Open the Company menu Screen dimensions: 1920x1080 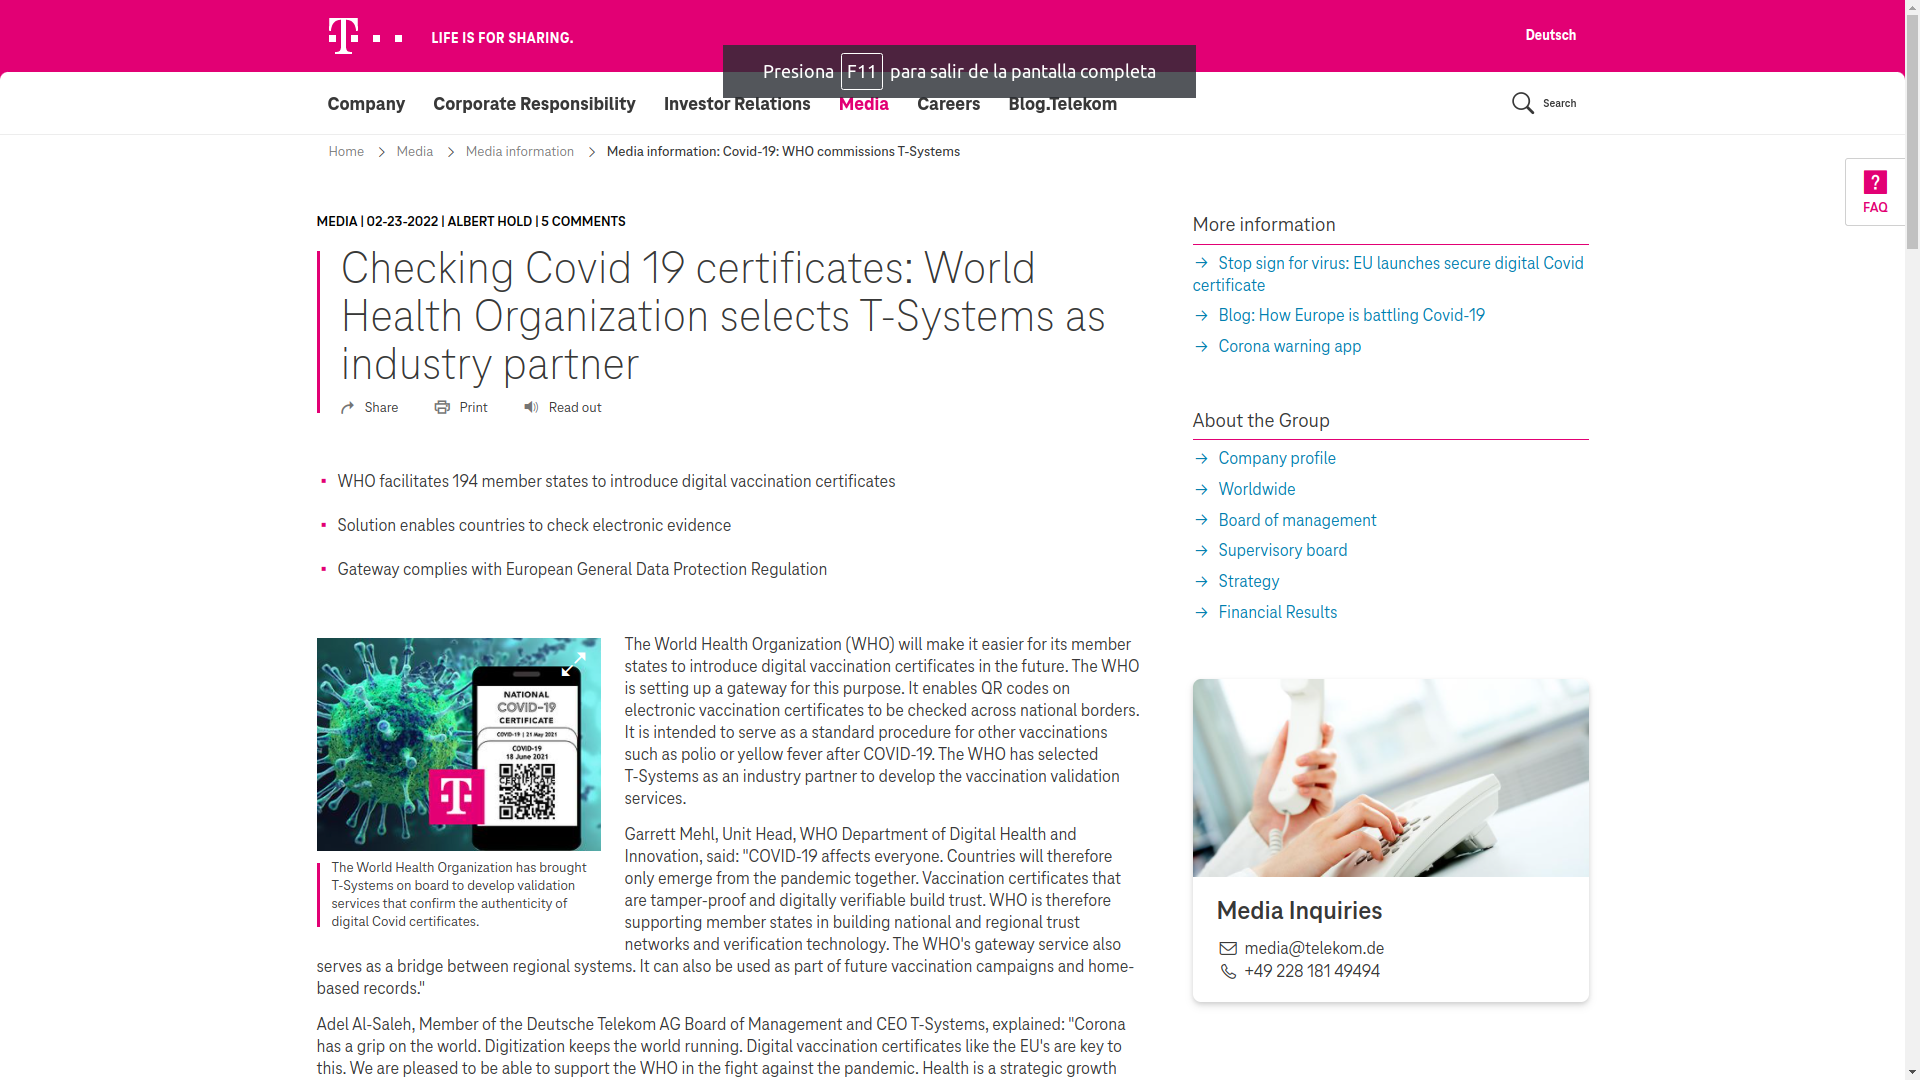coord(366,104)
